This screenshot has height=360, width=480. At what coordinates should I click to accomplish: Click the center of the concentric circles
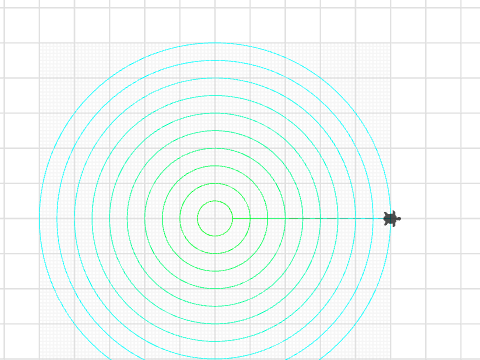coord(215,219)
